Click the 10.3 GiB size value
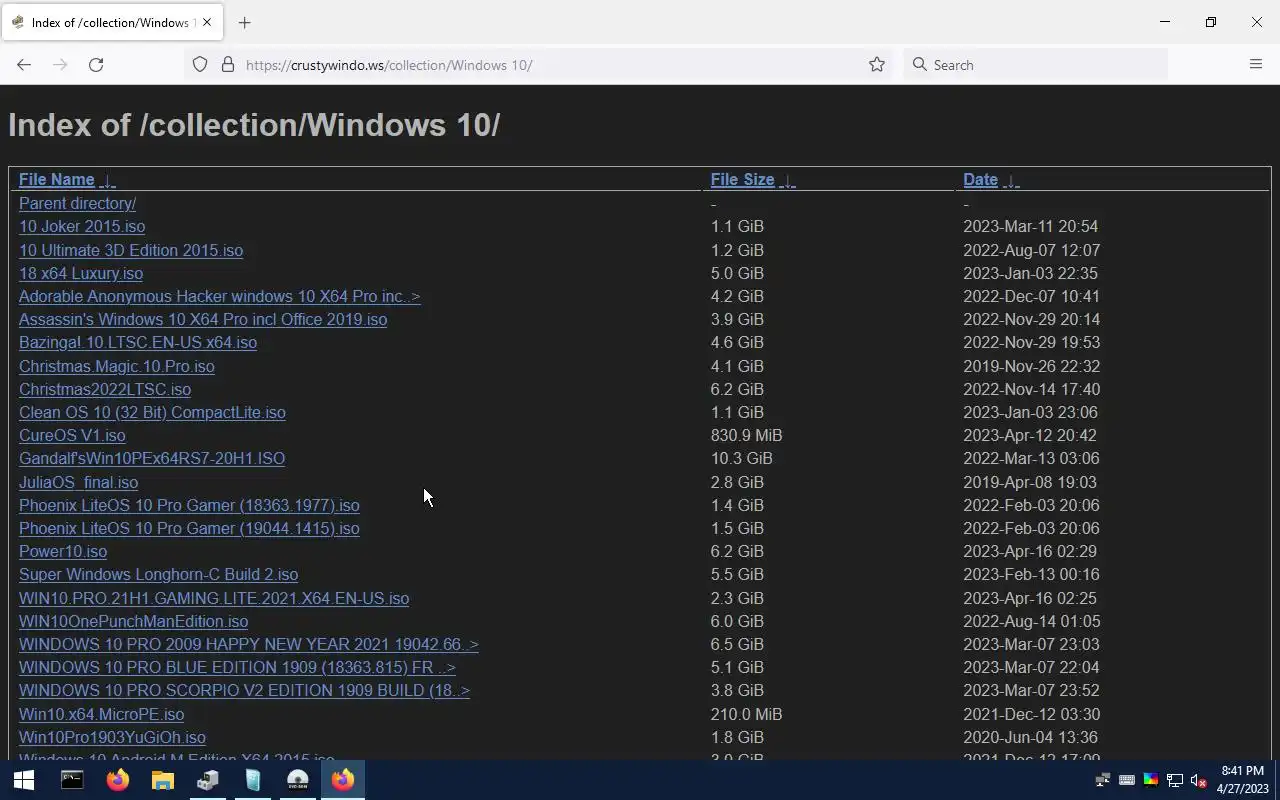This screenshot has width=1280, height=800. coord(742,458)
